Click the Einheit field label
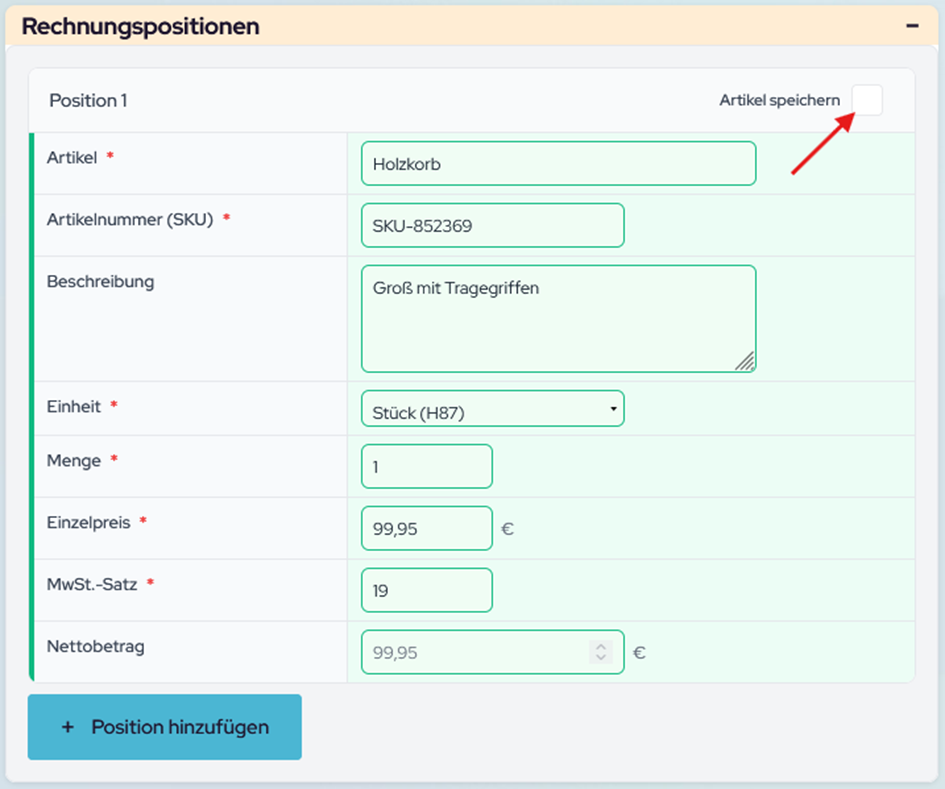This screenshot has width=945, height=789. point(74,407)
